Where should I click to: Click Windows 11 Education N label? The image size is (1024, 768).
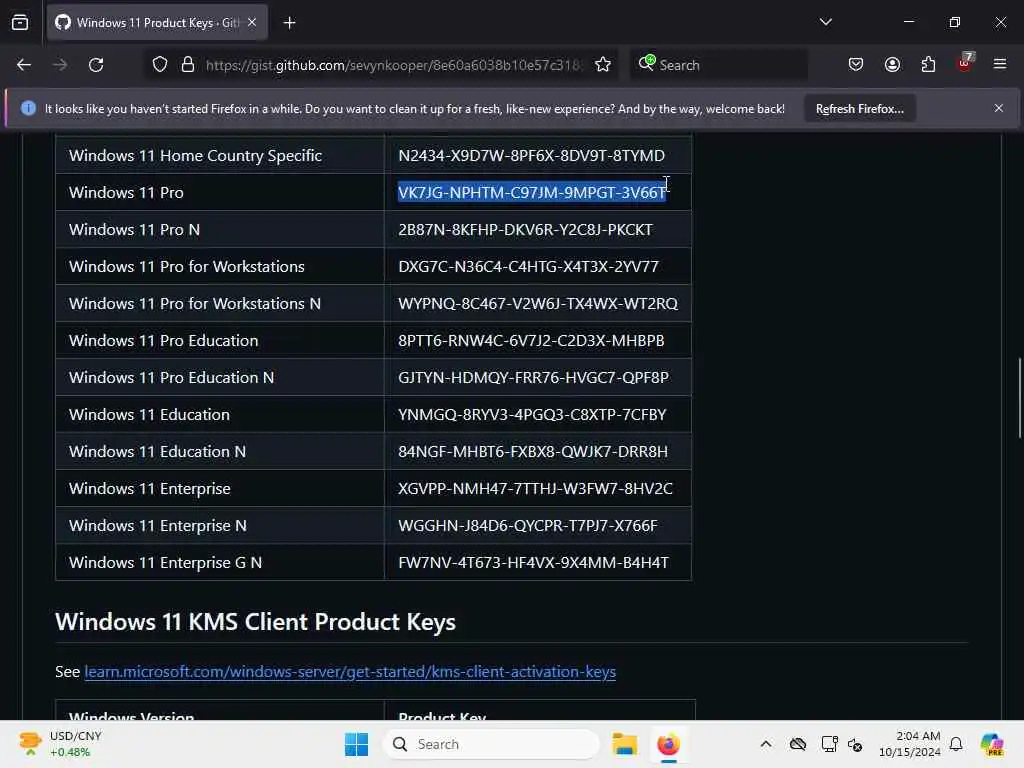click(157, 451)
